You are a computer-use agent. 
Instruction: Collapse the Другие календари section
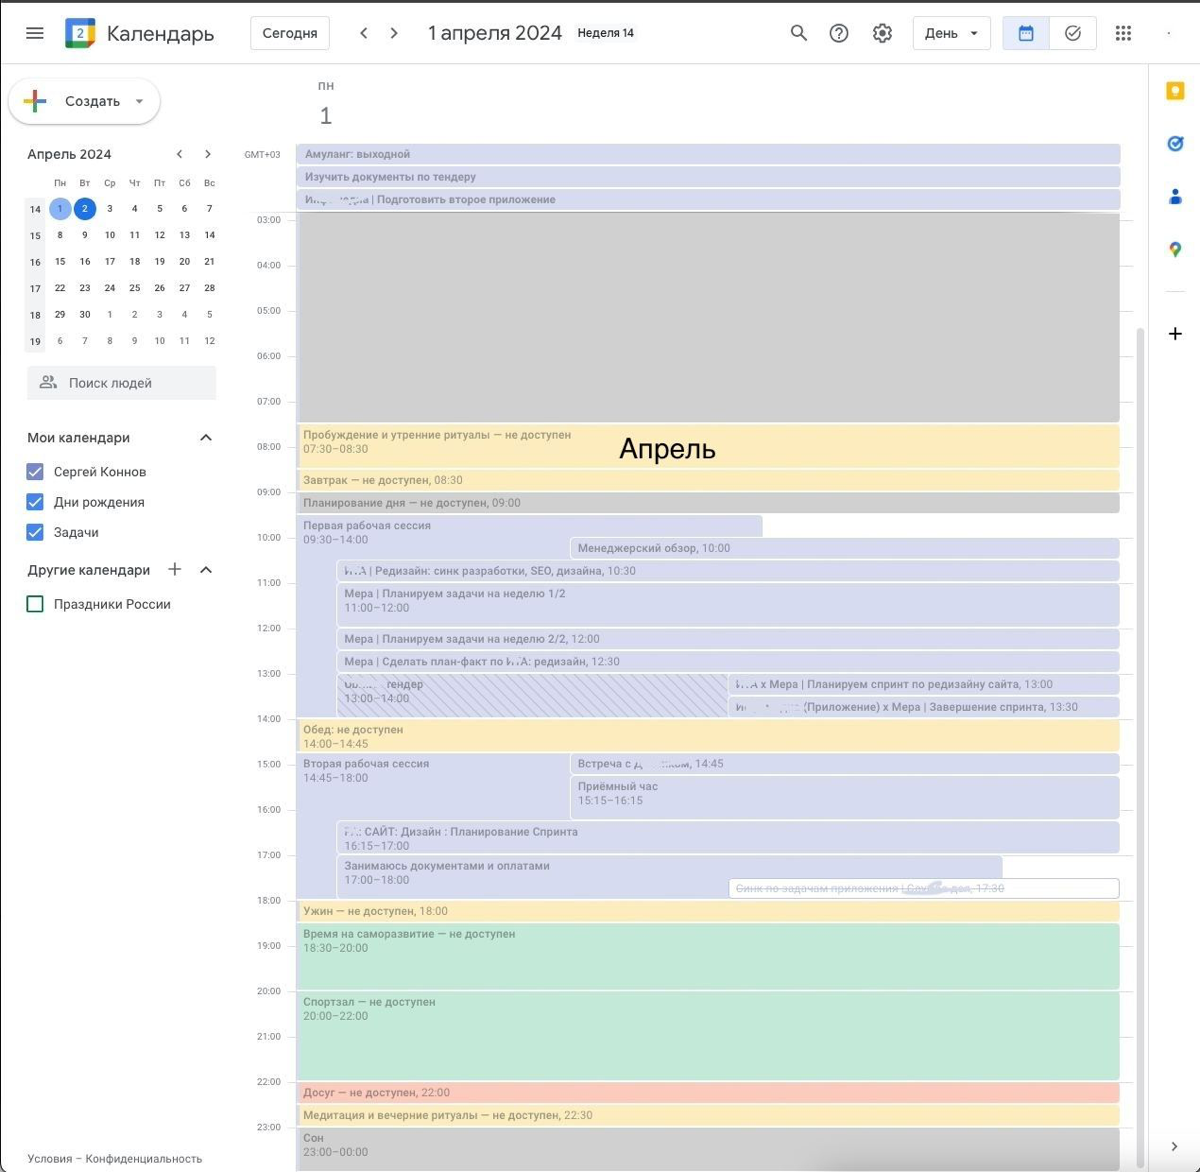click(x=206, y=570)
